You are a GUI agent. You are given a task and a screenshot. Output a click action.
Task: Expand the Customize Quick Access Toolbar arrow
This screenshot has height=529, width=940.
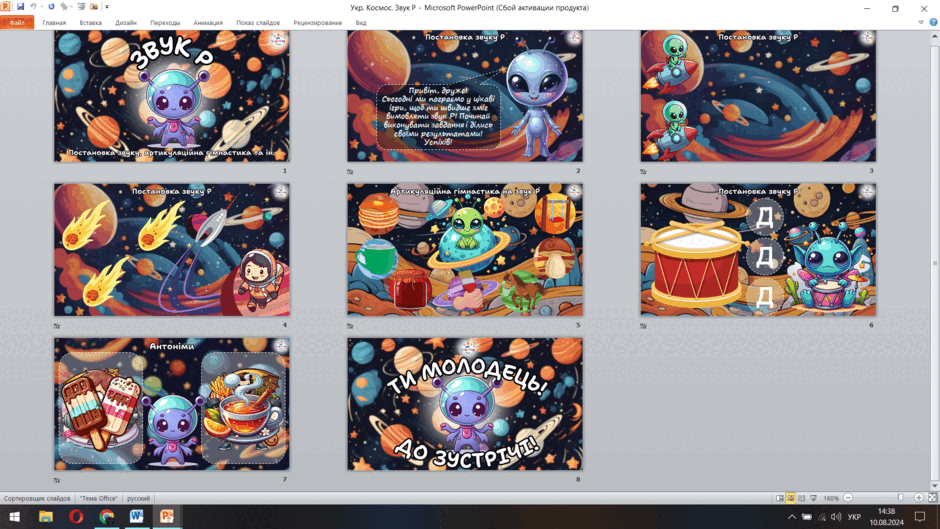click(107, 7)
